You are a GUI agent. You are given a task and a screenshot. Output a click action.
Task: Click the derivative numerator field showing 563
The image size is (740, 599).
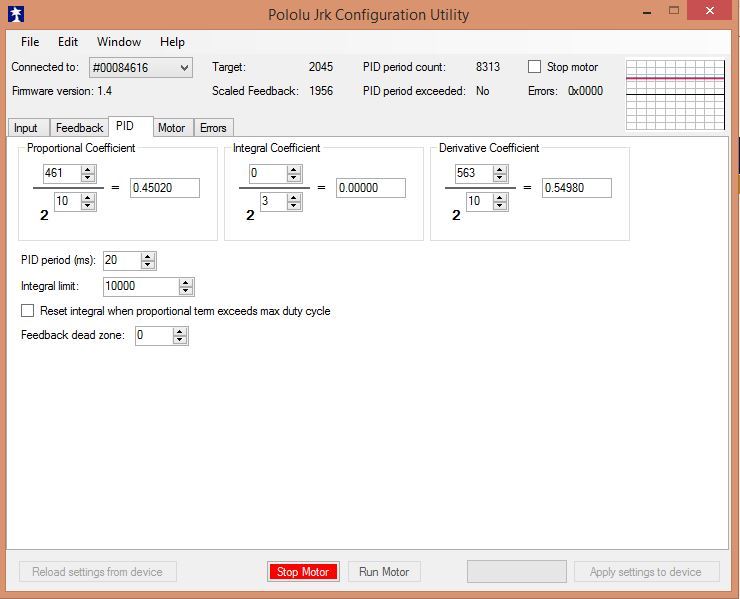(x=474, y=173)
